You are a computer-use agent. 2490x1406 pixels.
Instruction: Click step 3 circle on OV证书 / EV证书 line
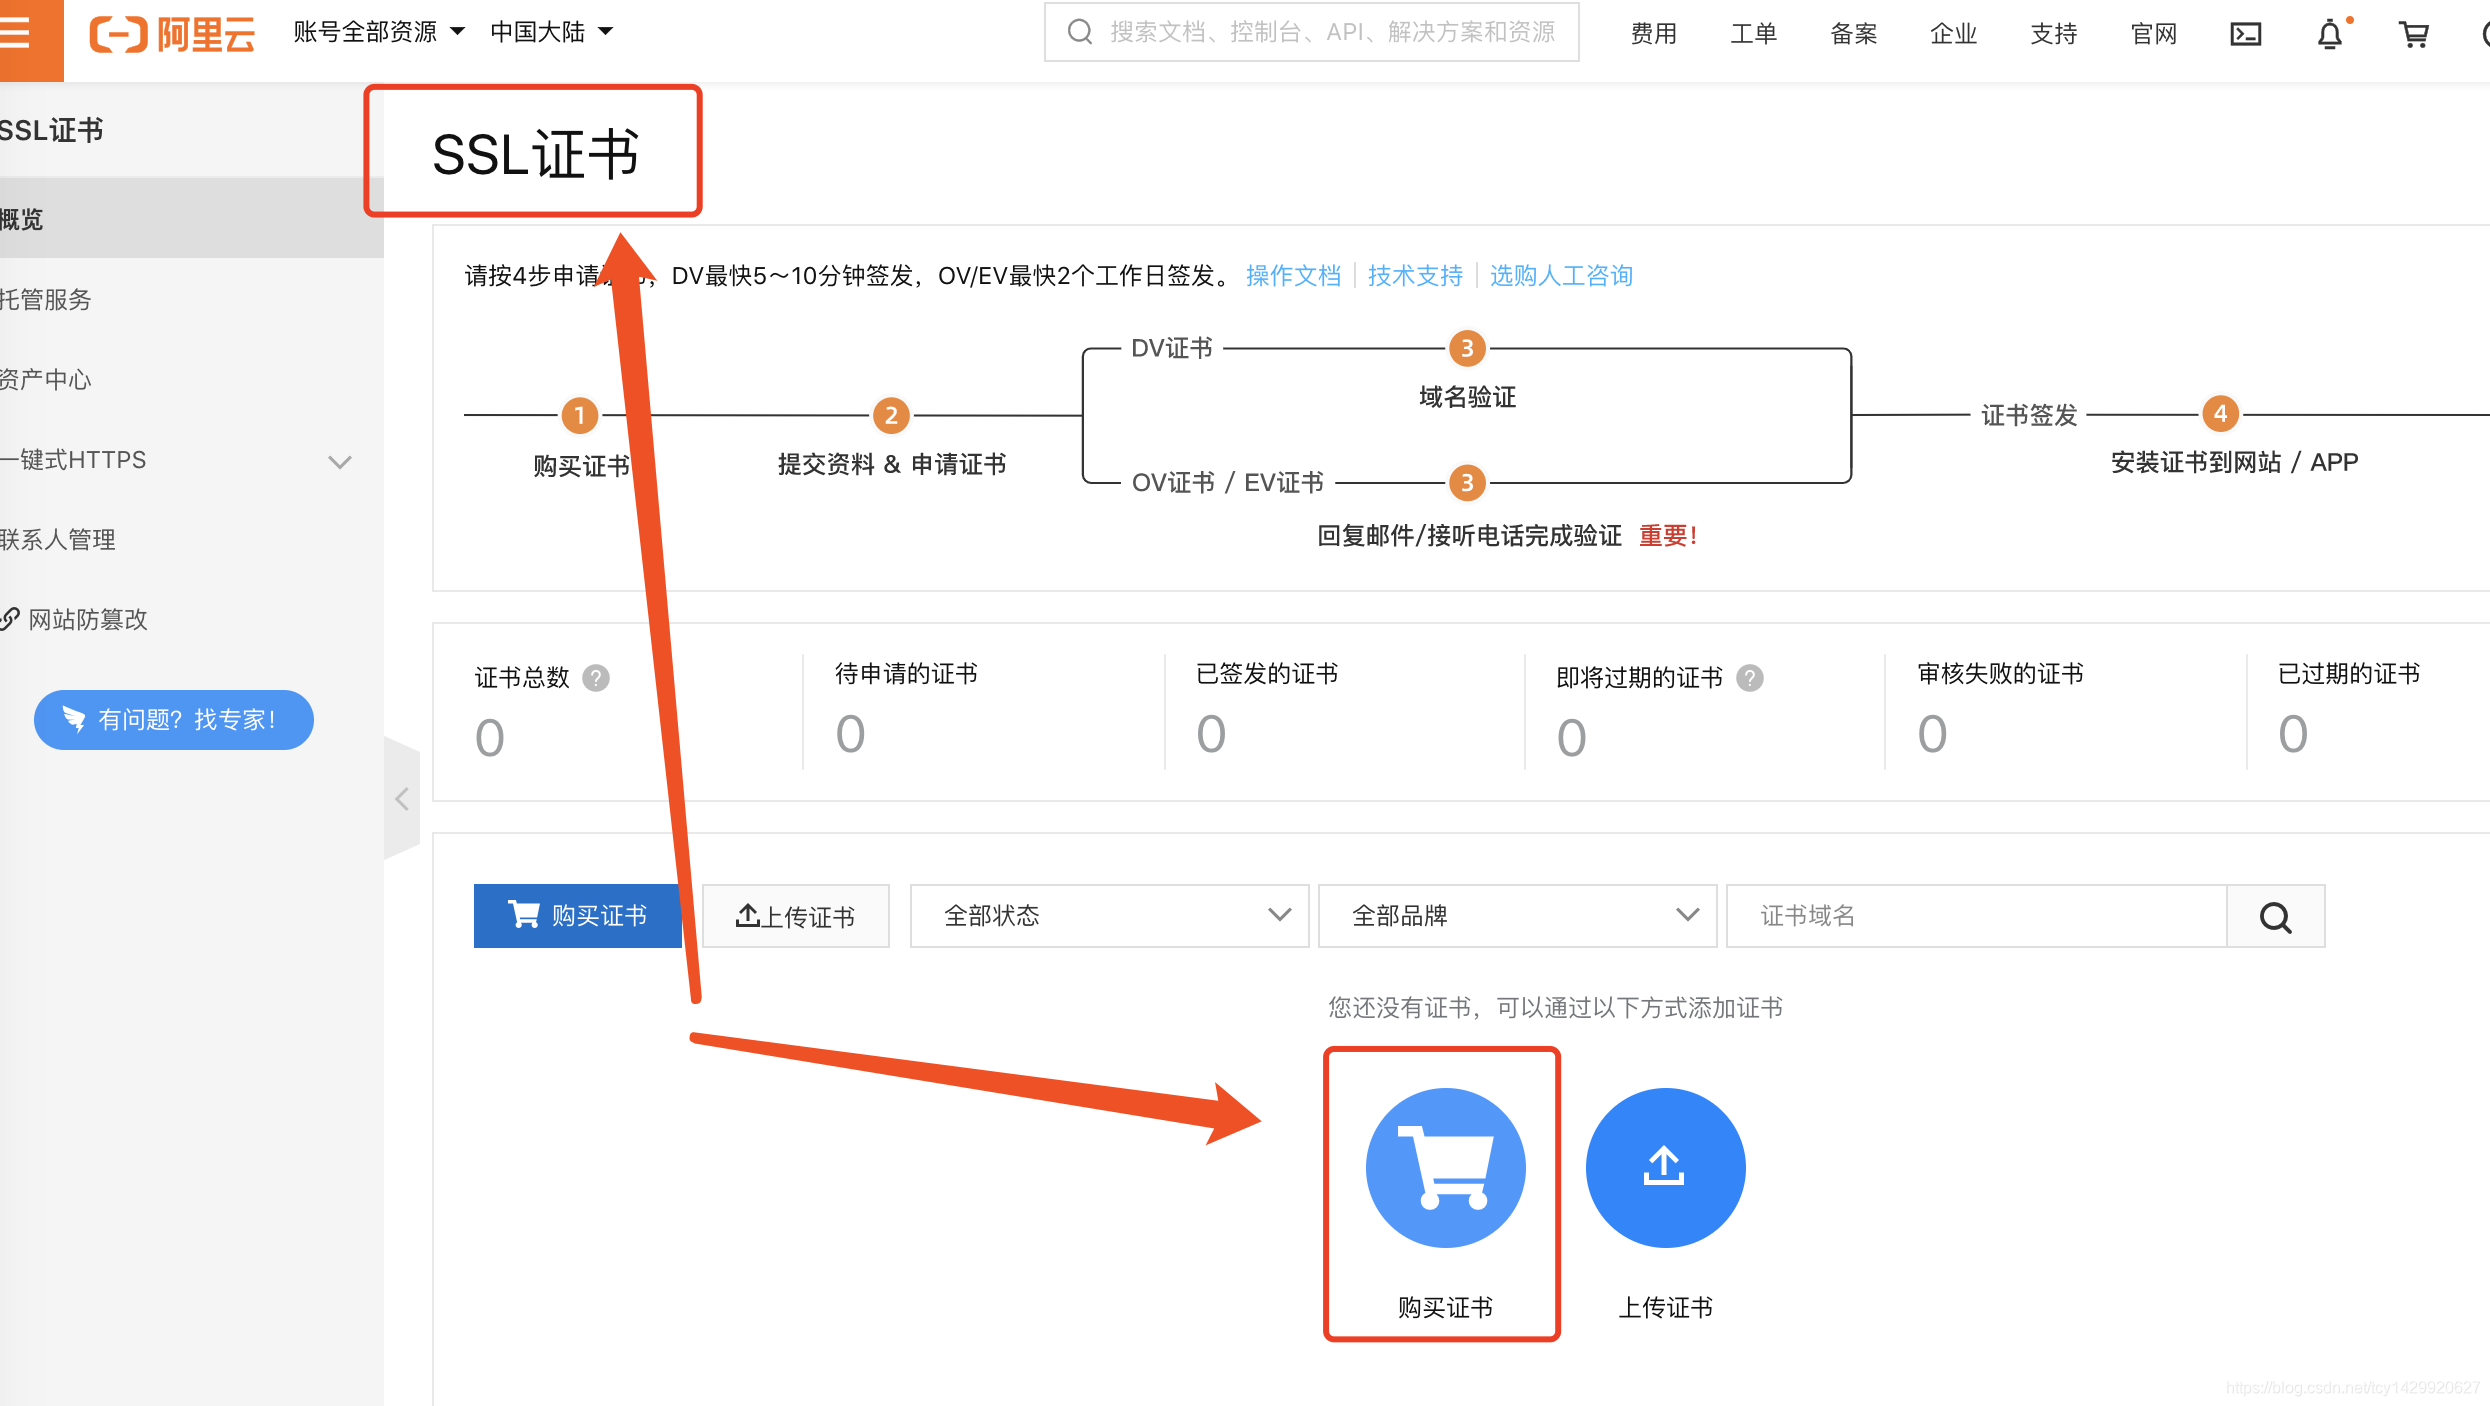[x=1467, y=483]
